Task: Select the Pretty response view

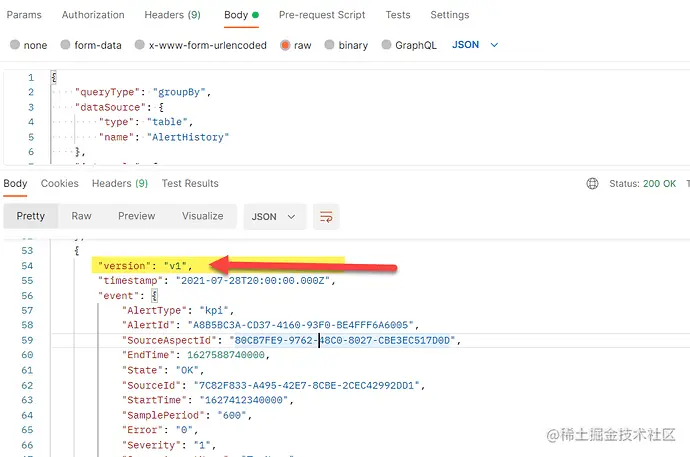Action: pos(31,216)
